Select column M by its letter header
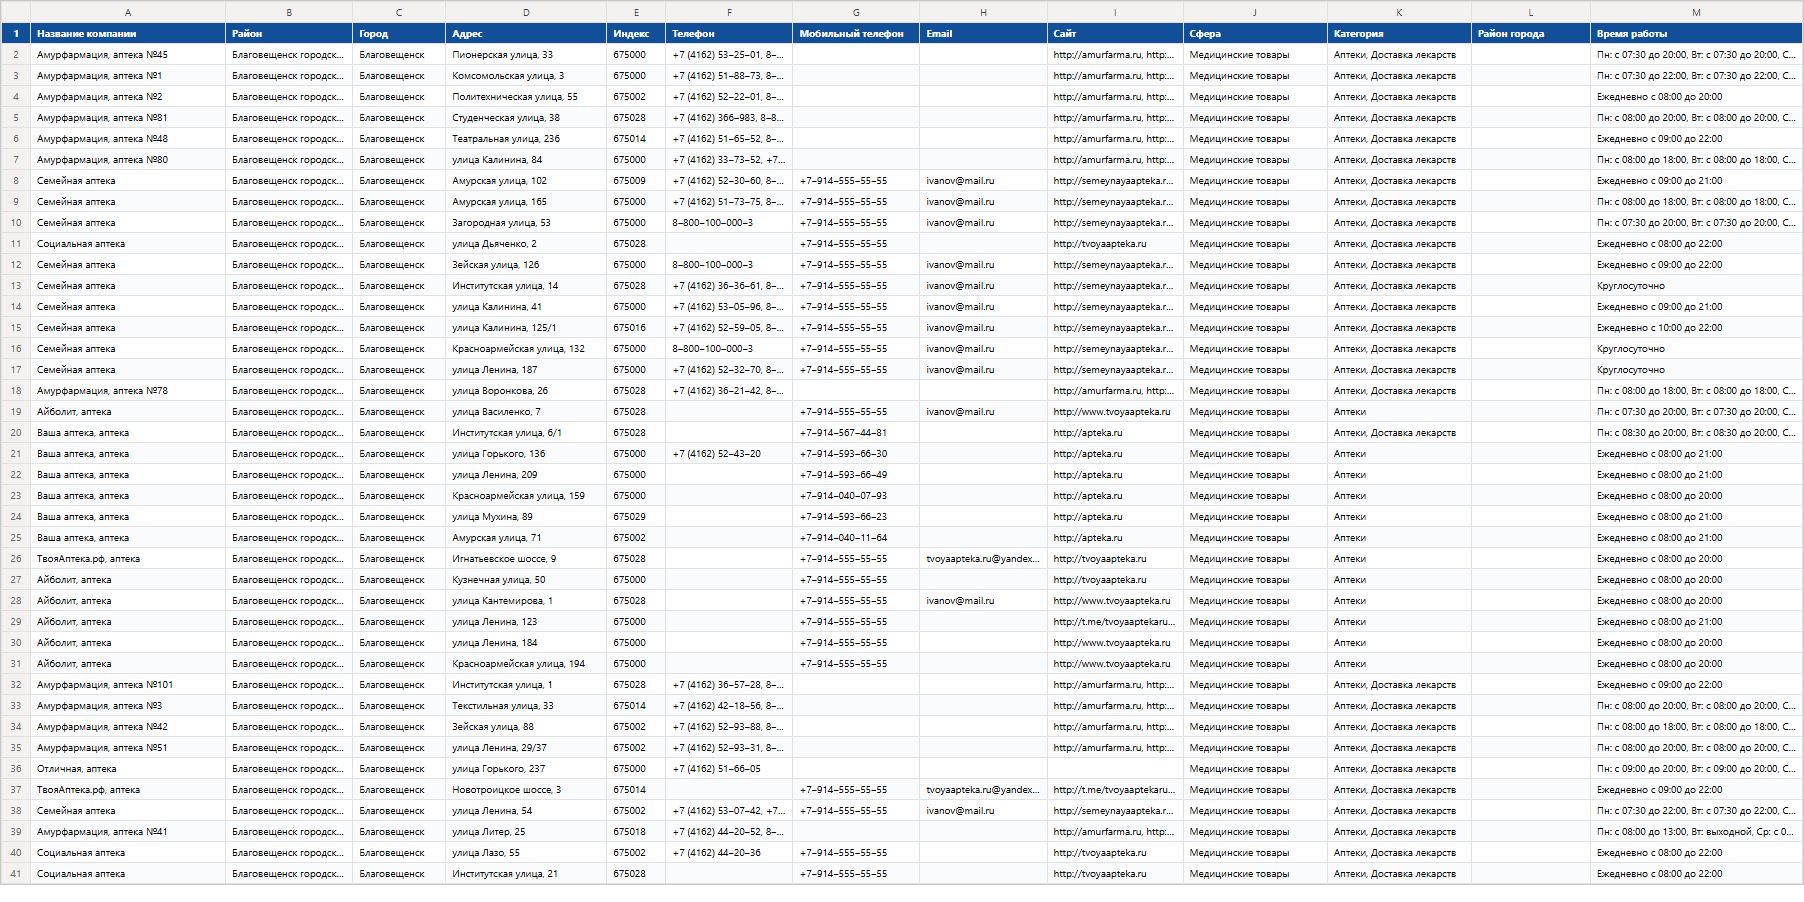Image resolution: width=1804 pixels, height=902 pixels. tap(1696, 12)
